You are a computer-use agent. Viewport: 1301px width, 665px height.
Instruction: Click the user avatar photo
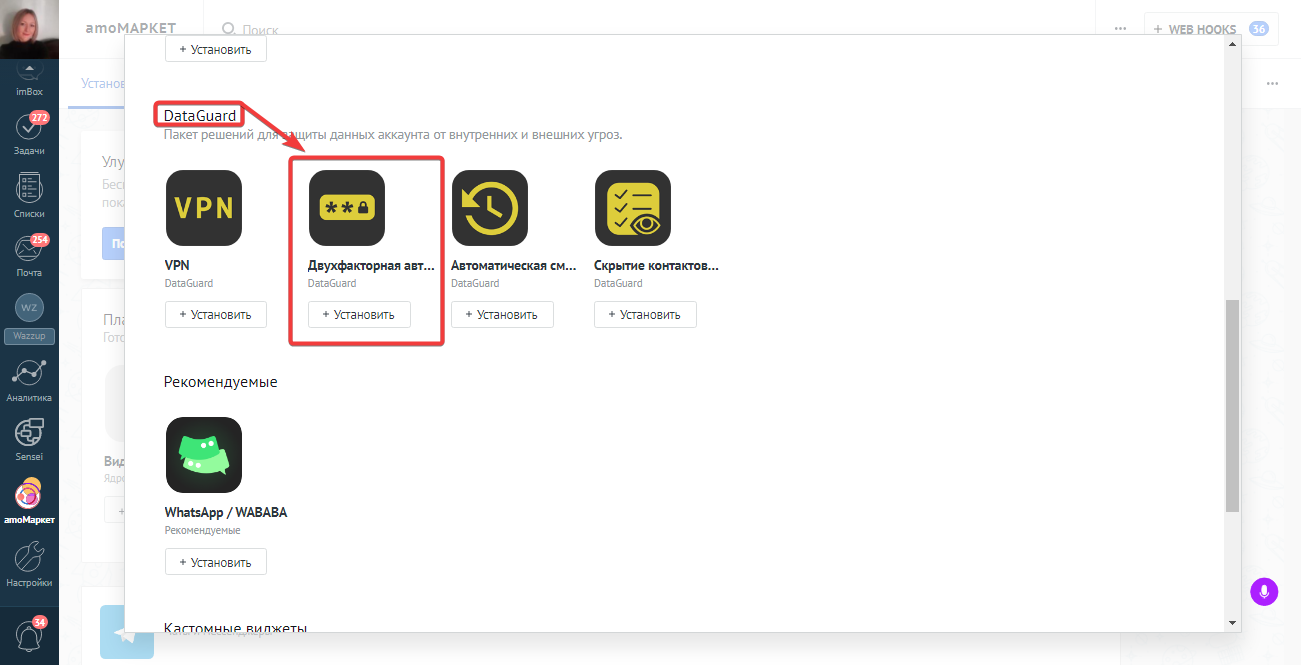click(29, 29)
